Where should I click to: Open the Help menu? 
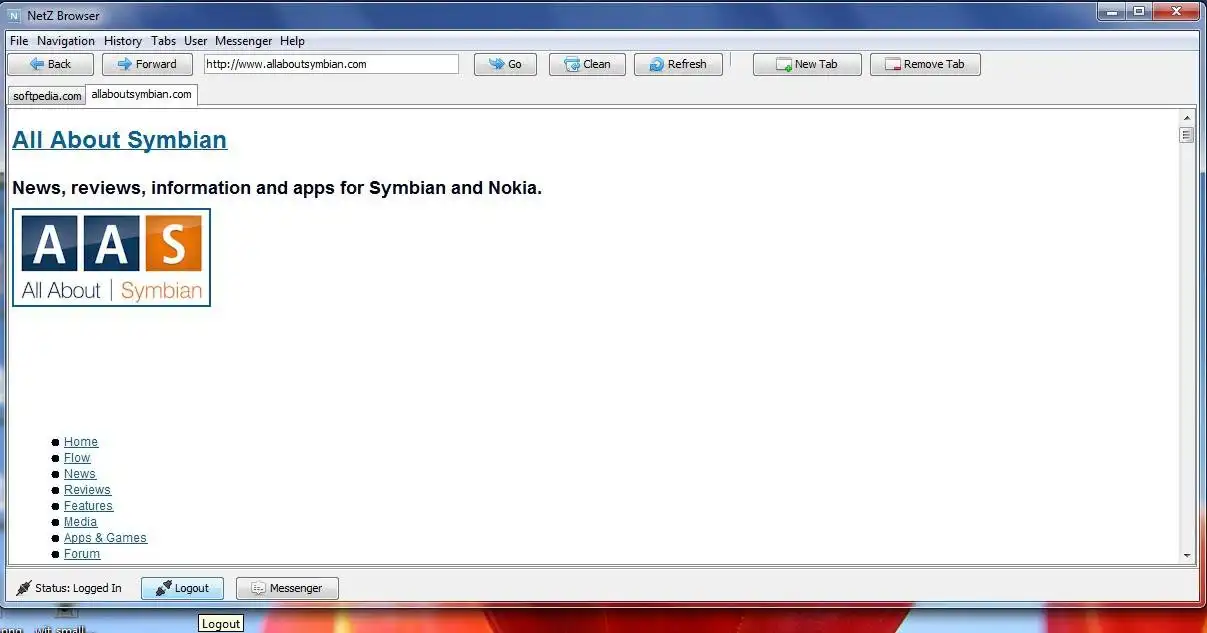[292, 41]
